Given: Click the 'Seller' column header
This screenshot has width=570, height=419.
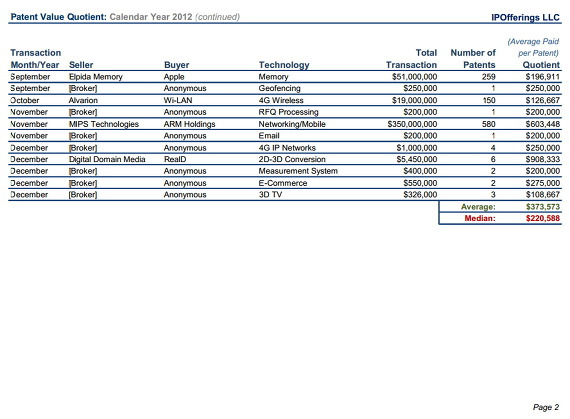Looking at the screenshot, I should [x=81, y=65].
